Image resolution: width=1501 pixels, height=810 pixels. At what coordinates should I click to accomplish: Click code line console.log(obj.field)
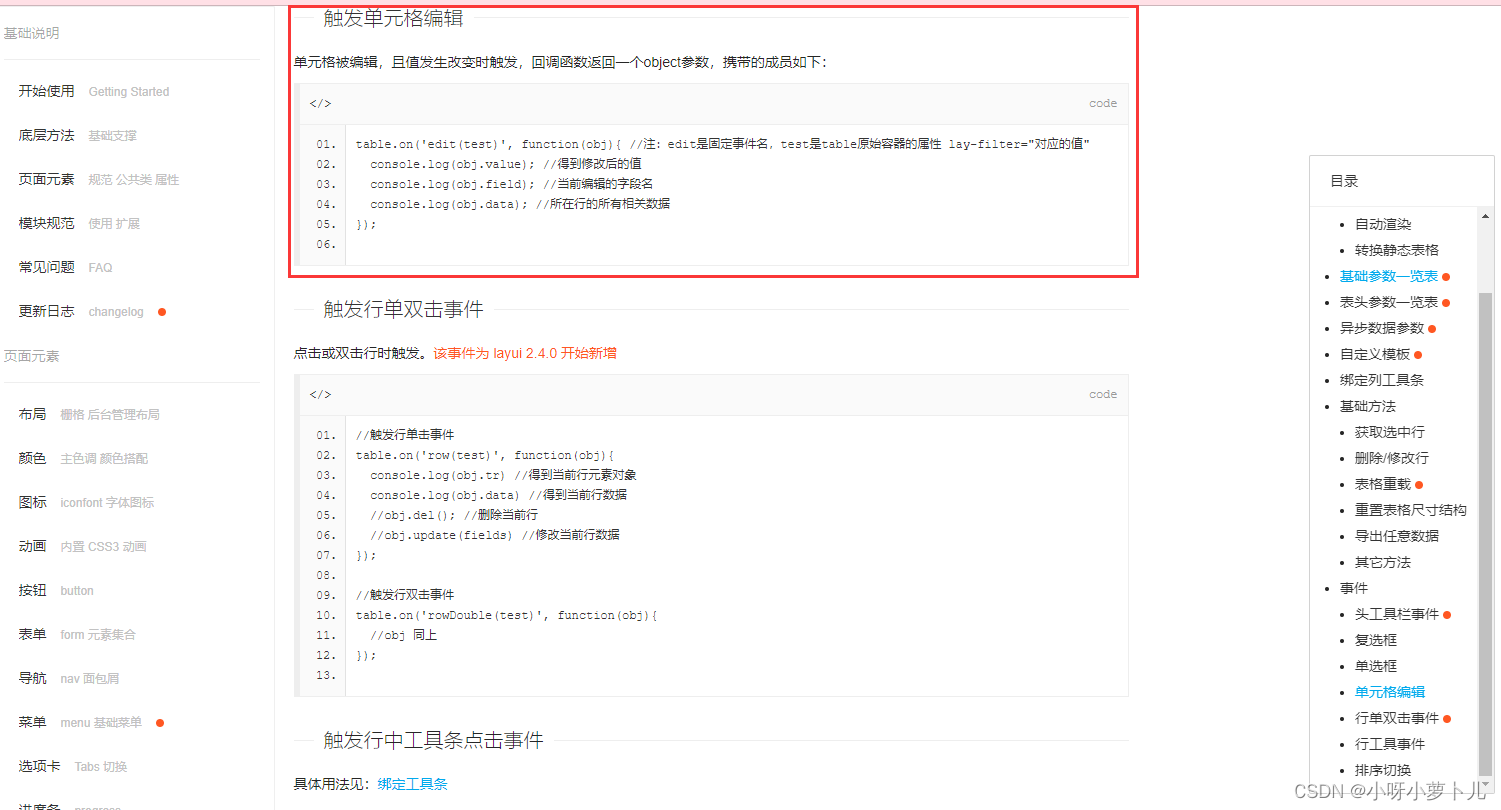(511, 184)
